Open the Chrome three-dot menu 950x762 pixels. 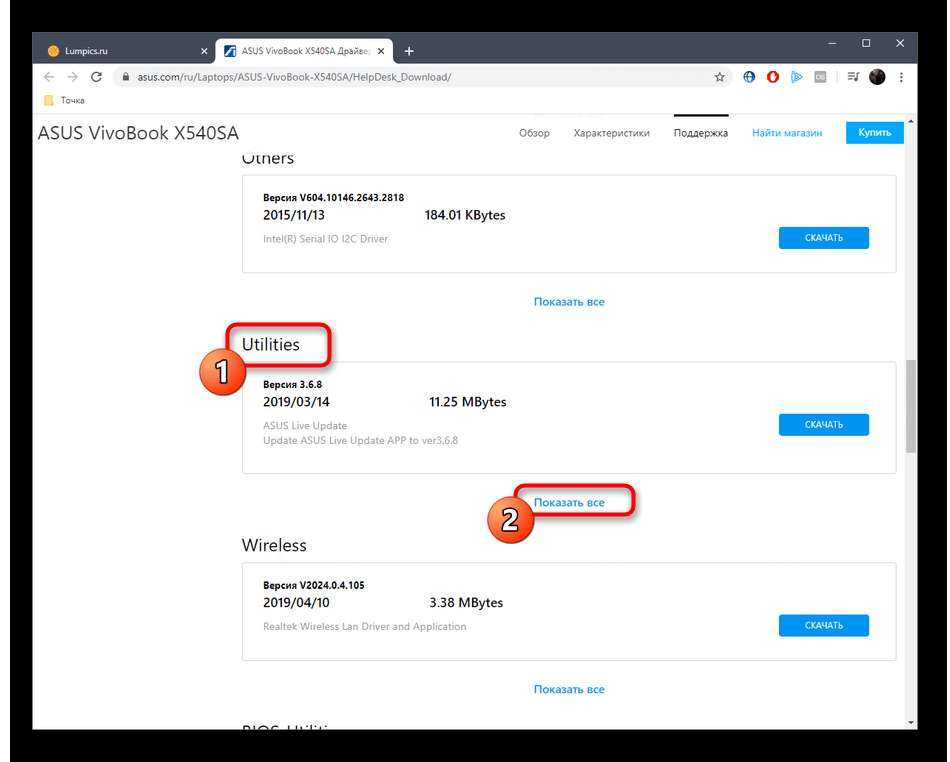(901, 77)
